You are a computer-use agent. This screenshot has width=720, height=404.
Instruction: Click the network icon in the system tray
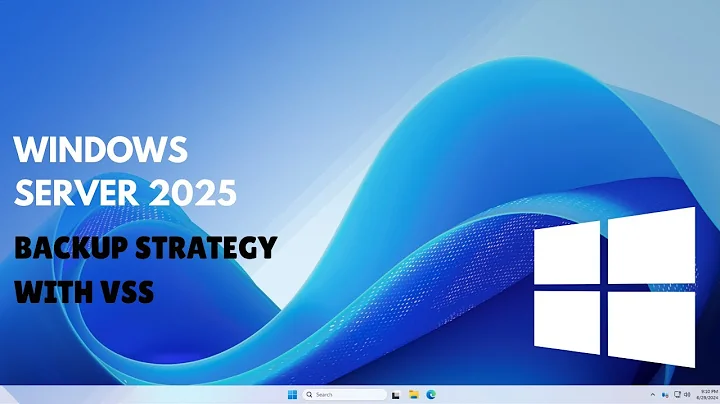[x=677, y=395]
